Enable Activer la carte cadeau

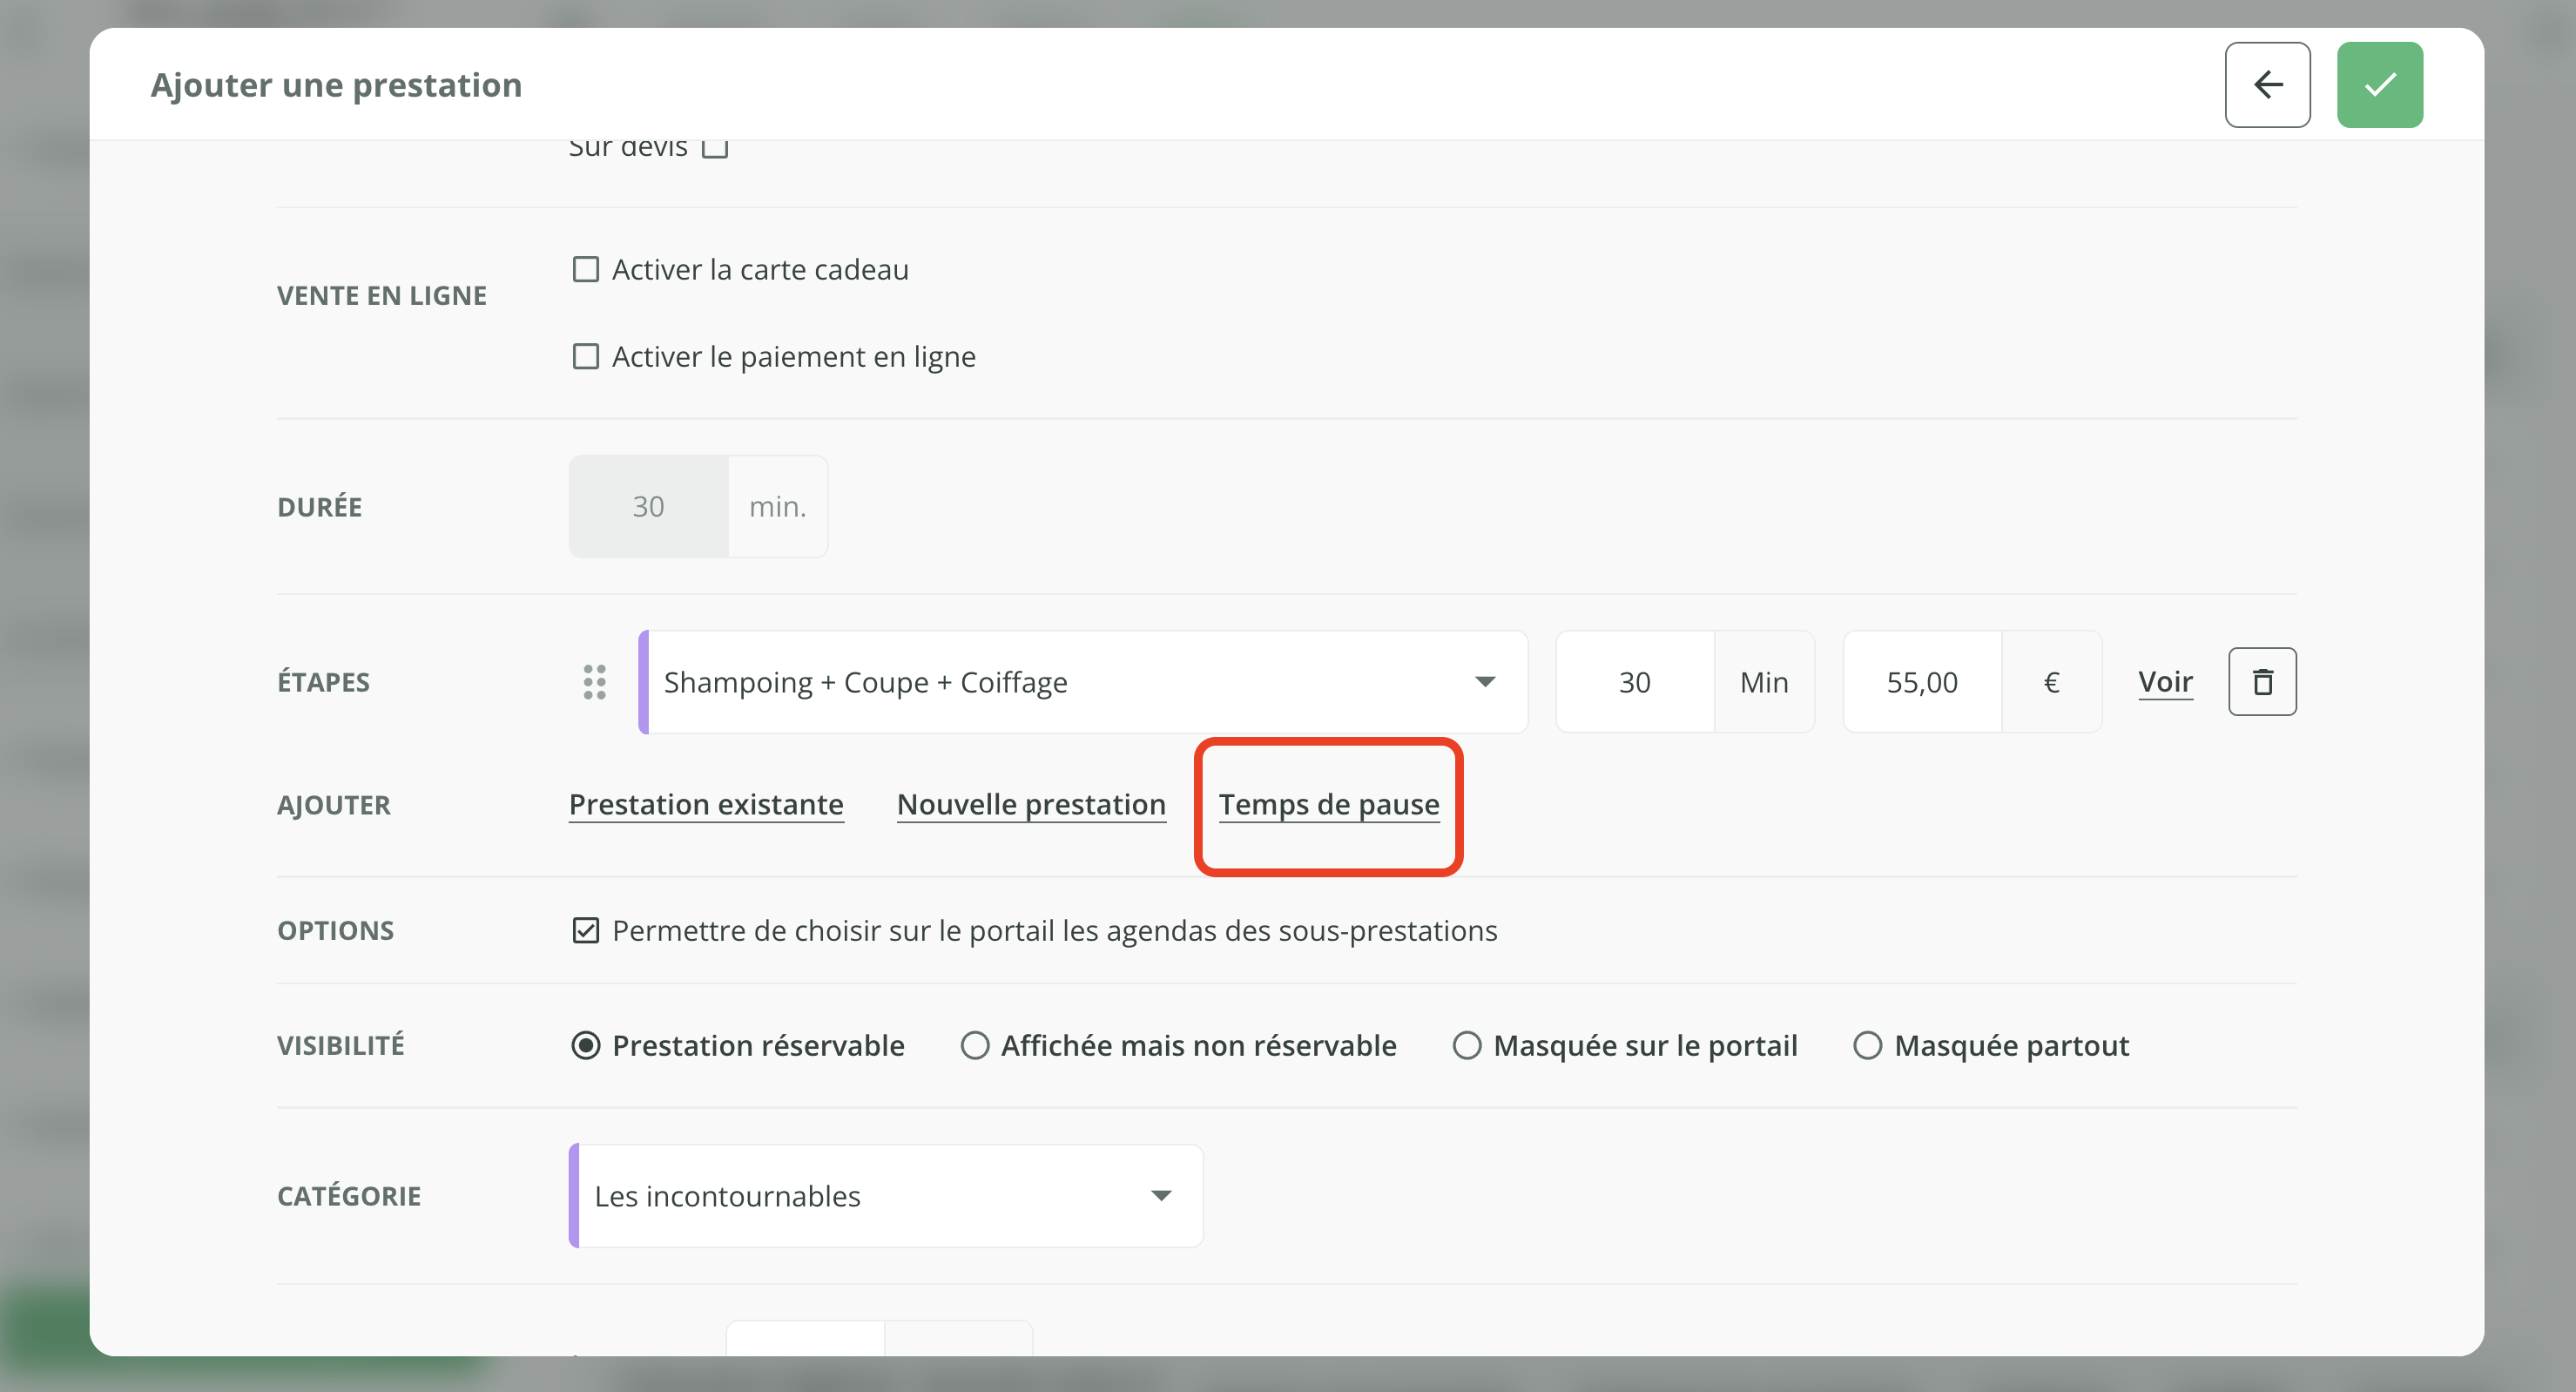click(586, 270)
